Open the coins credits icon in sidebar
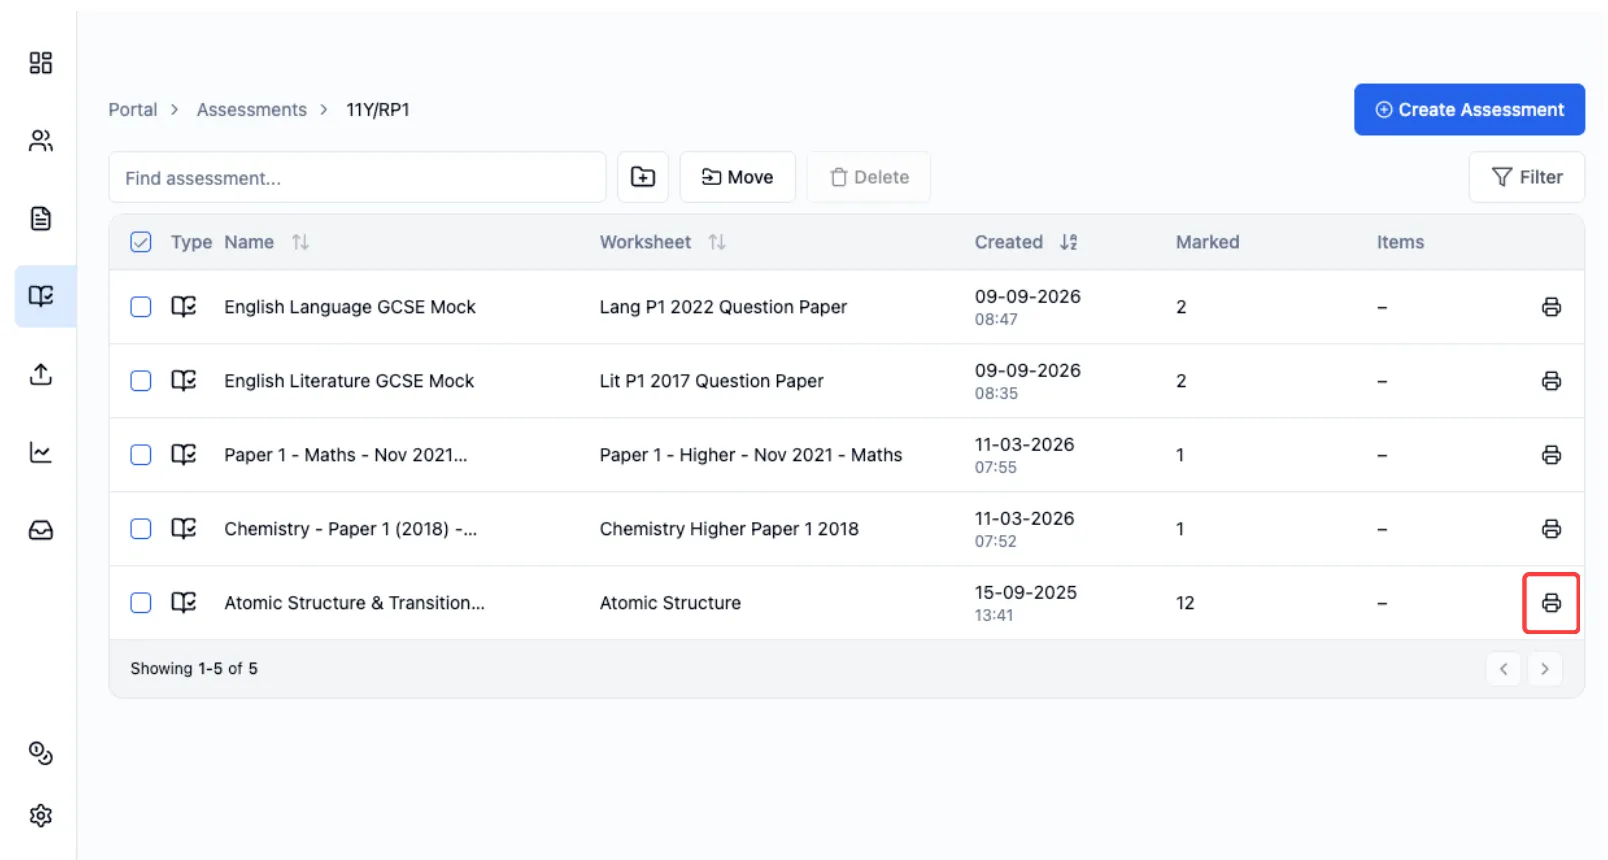 click(40, 753)
